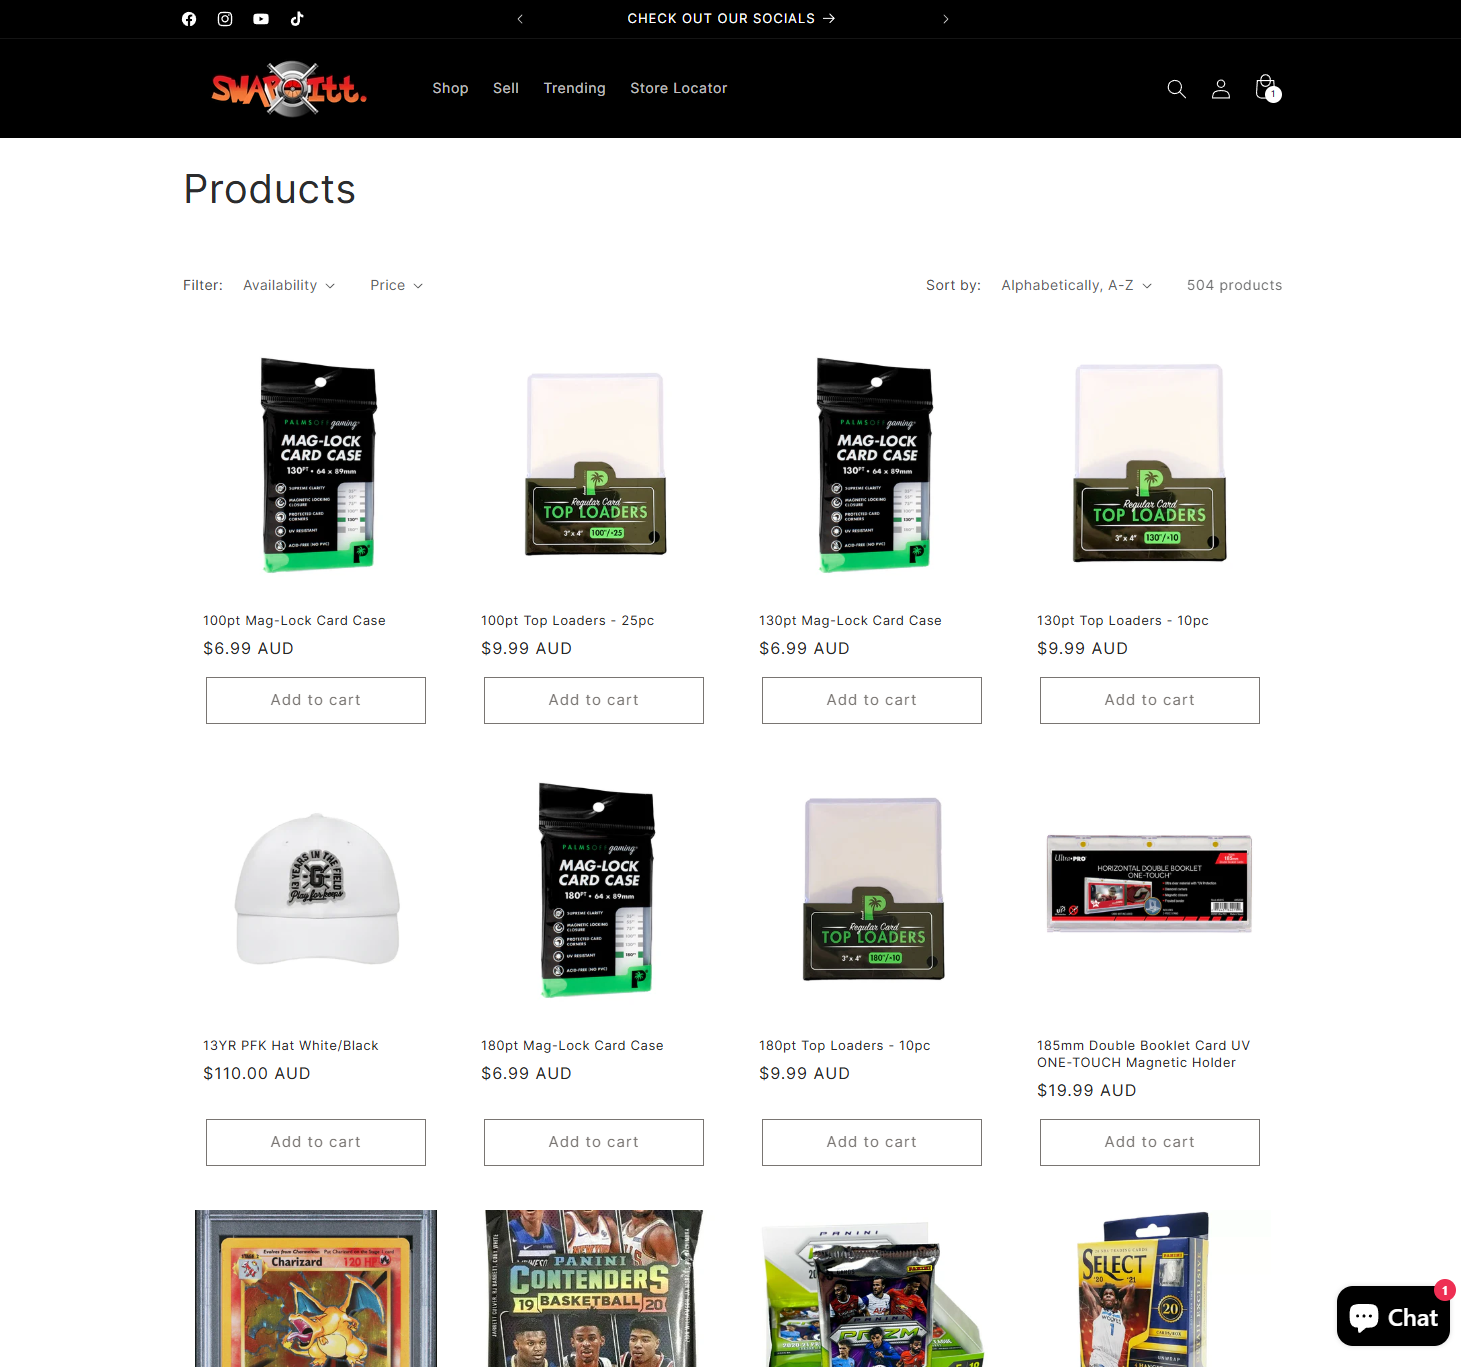Open the Sort by Alphabetically A-Z dropdown
This screenshot has height=1367, width=1461.
pos(1077,285)
